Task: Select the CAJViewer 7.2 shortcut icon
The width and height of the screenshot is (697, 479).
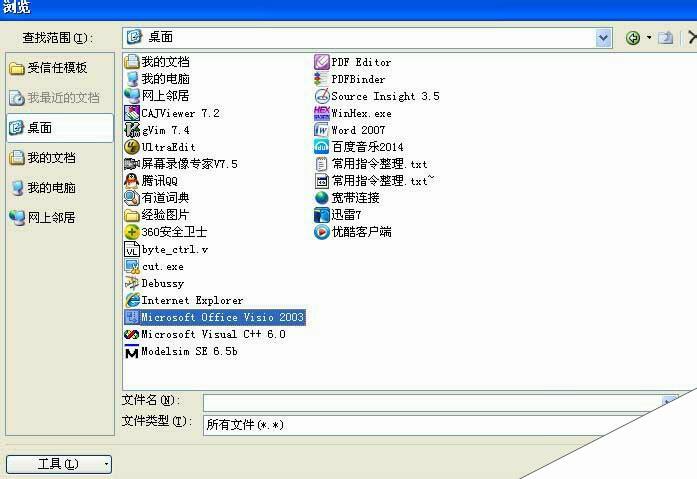Action: pyautogui.click(x=132, y=113)
